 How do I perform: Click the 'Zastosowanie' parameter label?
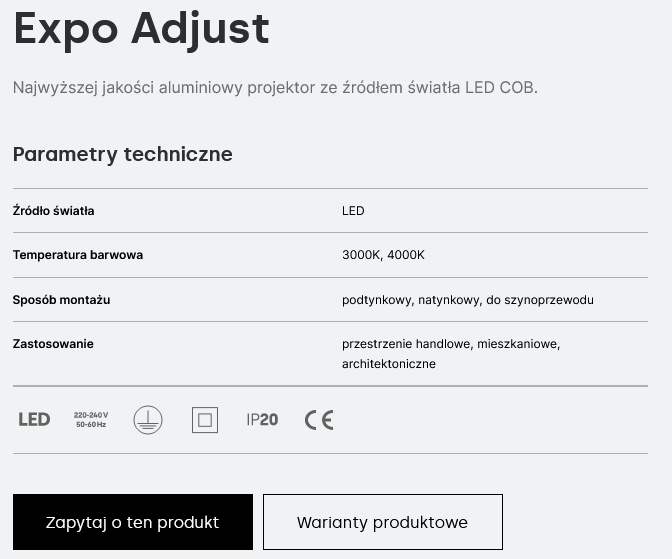[x=53, y=344]
